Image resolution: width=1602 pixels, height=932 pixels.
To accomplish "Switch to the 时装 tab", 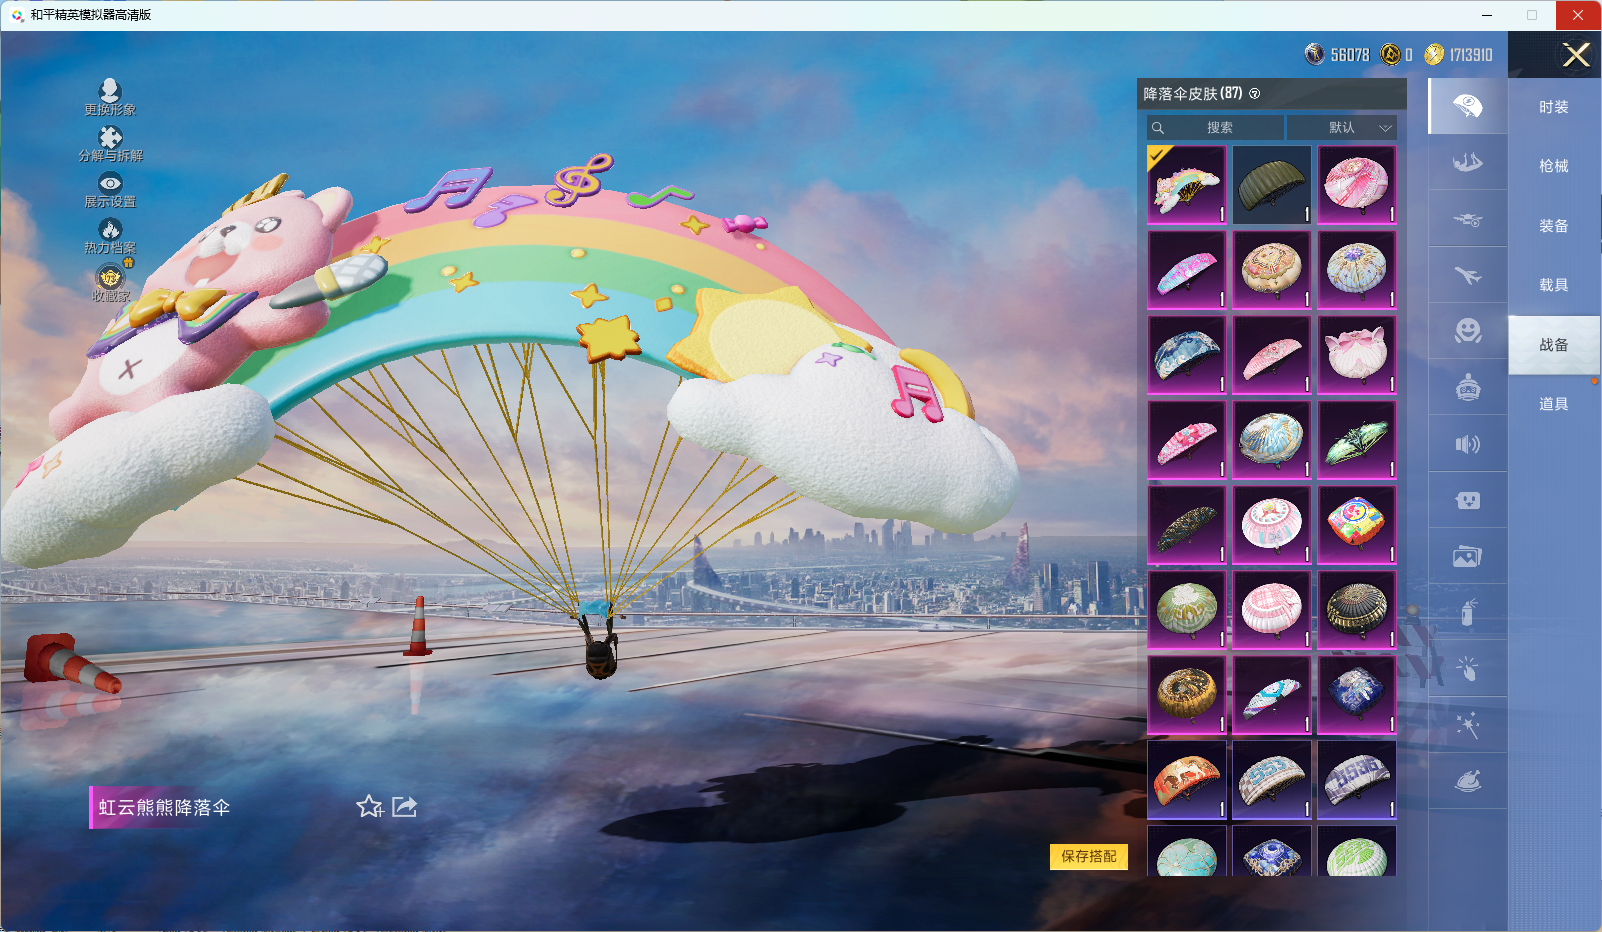I will click(1553, 107).
